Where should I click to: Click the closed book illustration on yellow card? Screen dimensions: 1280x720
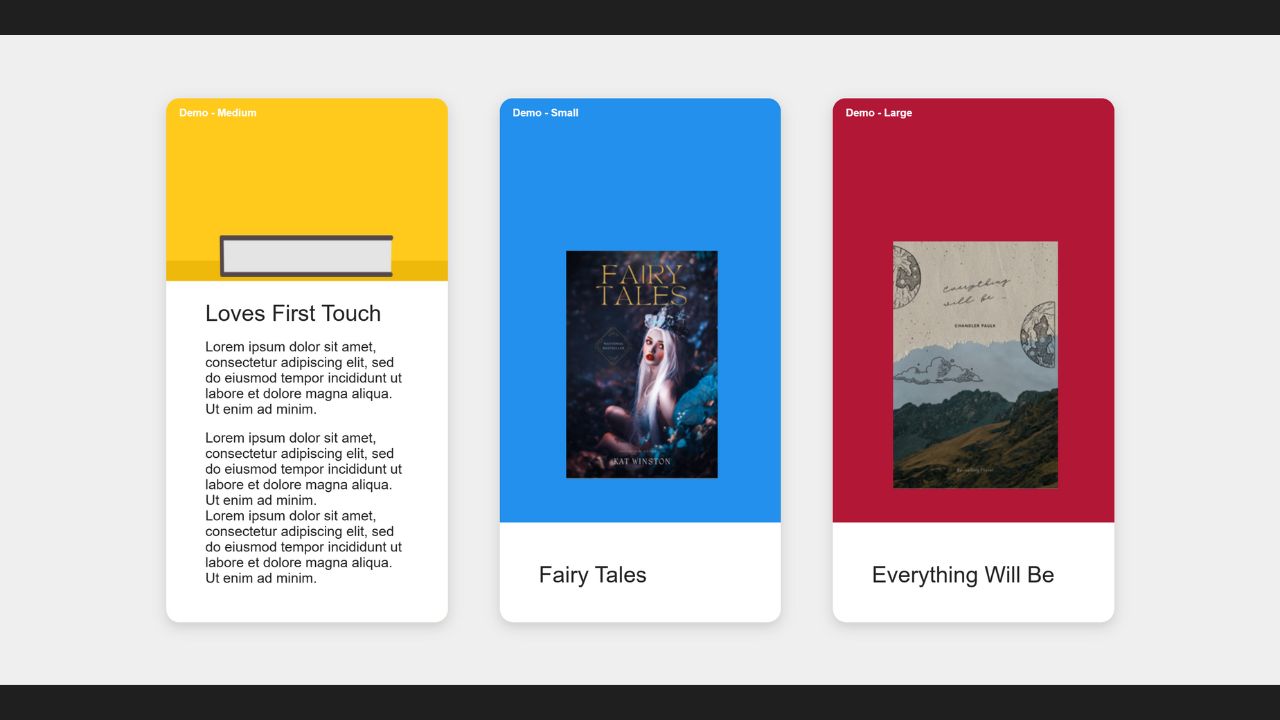[x=306, y=256]
